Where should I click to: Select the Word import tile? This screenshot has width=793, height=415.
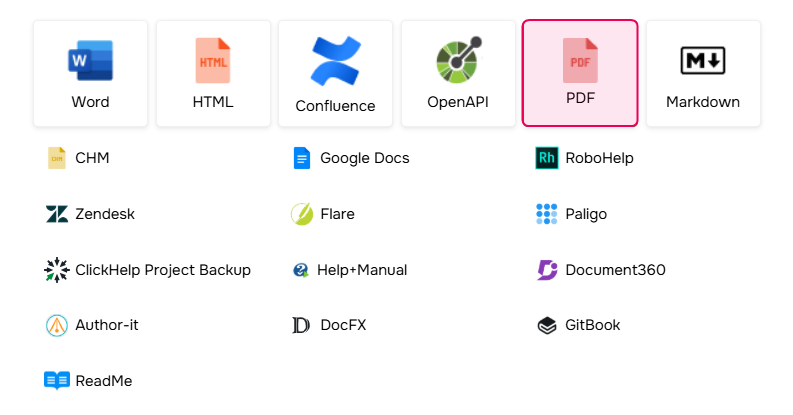tap(90, 74)
